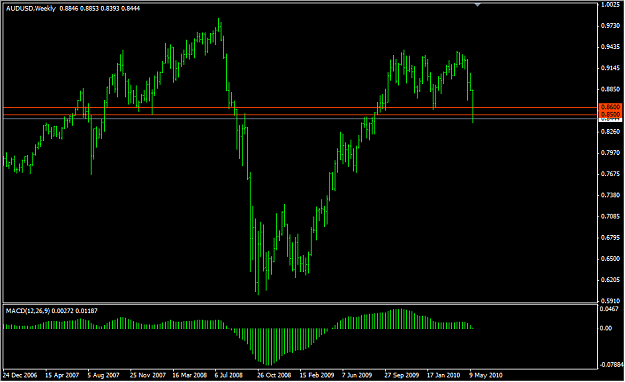Click the 15 Feb 2009 date label
The width and height of the screenshot is (625, 382).
(x=317, y=375)
